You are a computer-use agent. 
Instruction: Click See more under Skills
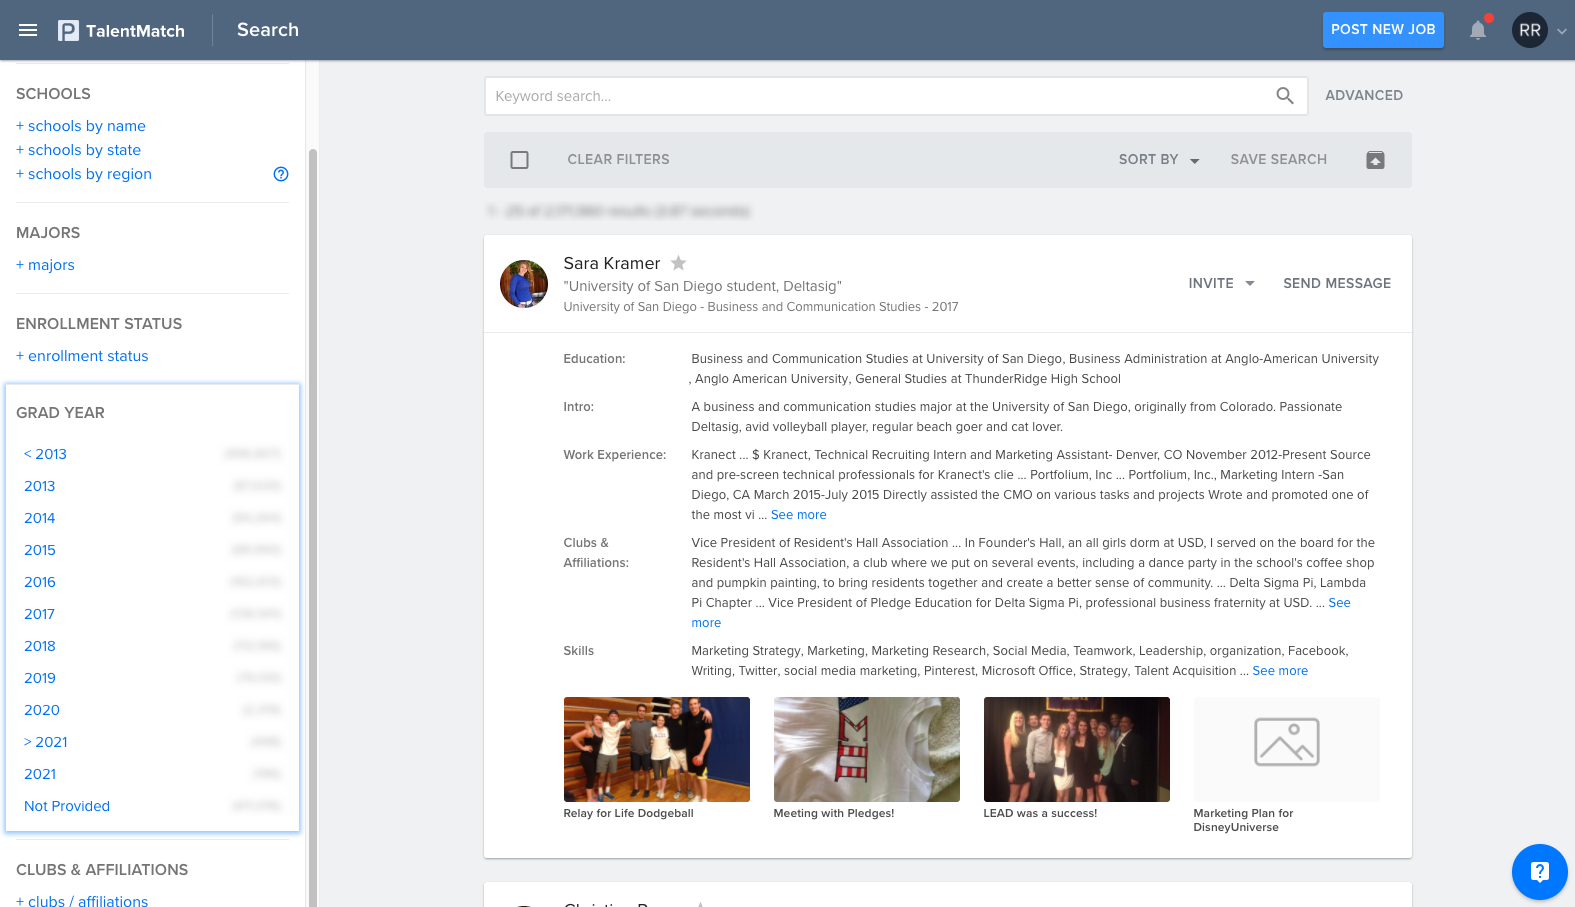coord(1280,671)
